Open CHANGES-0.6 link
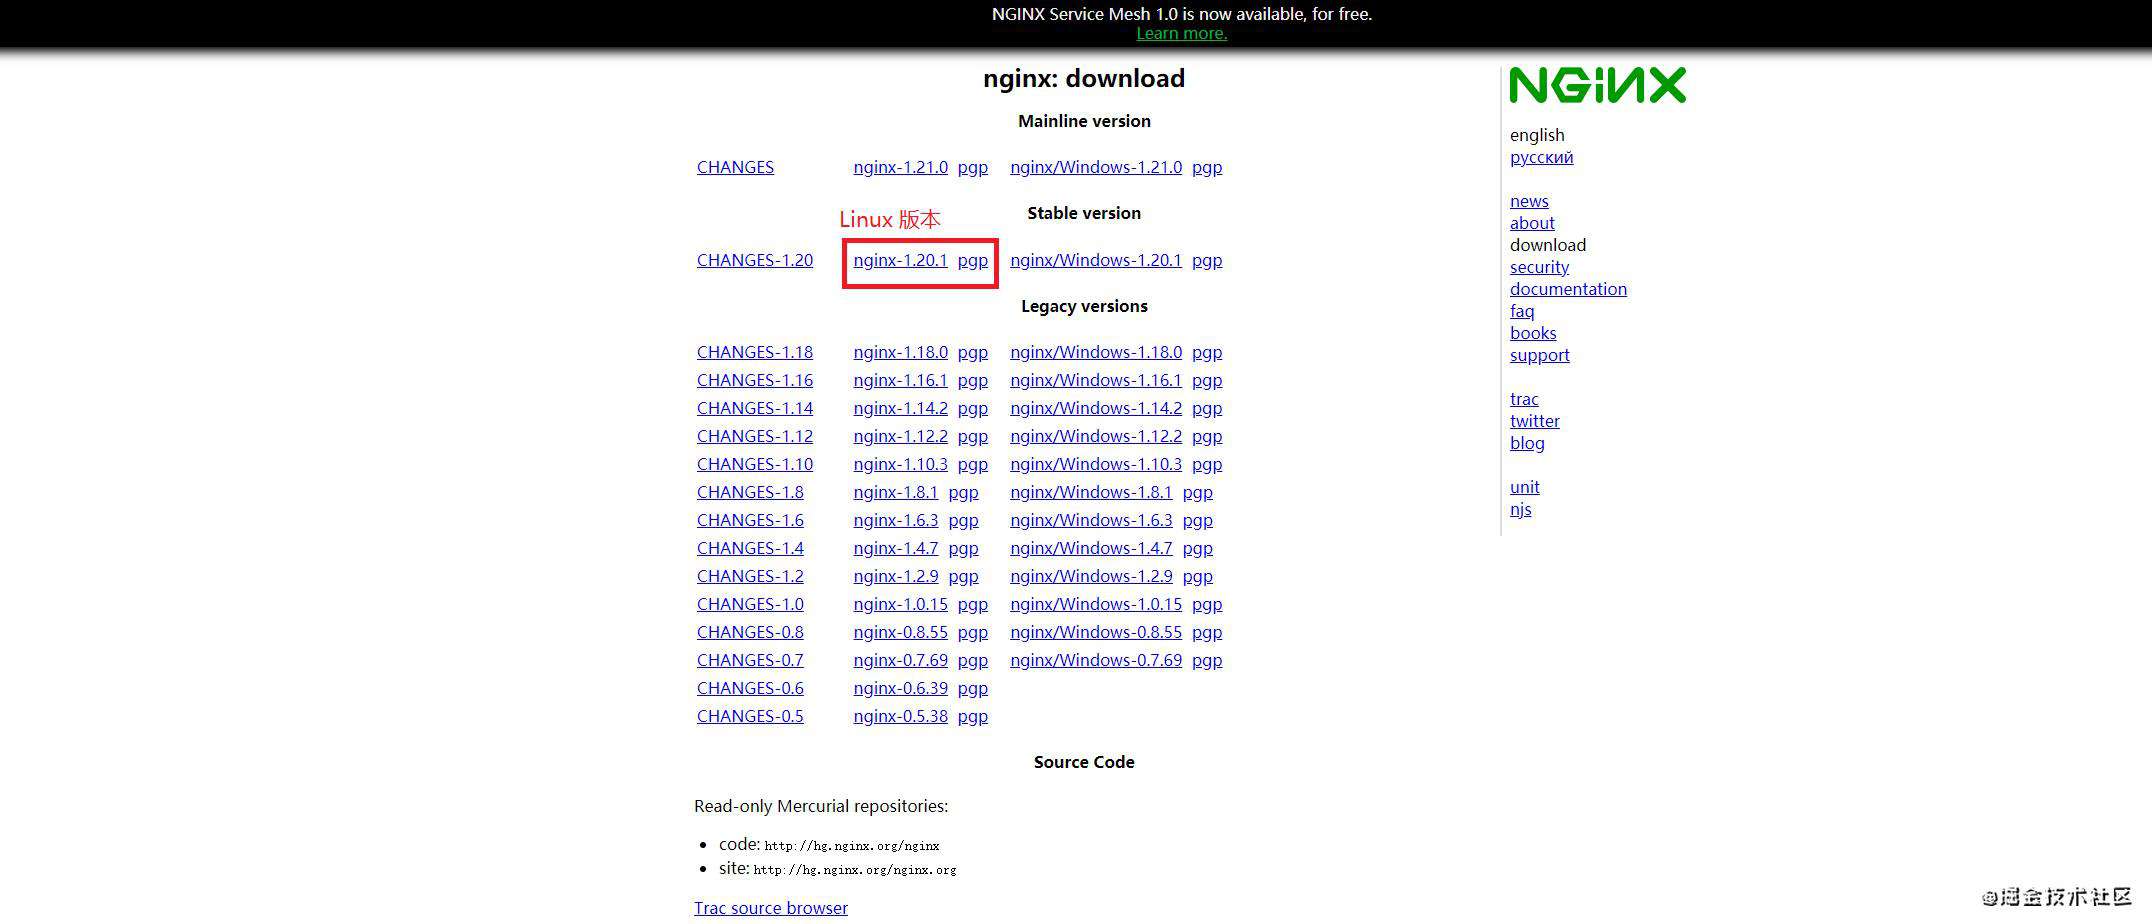 point(750,688)
